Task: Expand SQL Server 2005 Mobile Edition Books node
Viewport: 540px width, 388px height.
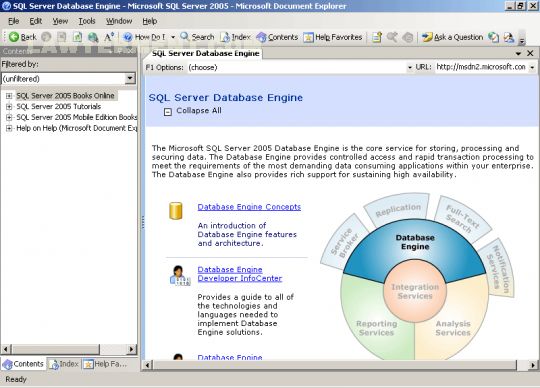Action: [9, 117]
